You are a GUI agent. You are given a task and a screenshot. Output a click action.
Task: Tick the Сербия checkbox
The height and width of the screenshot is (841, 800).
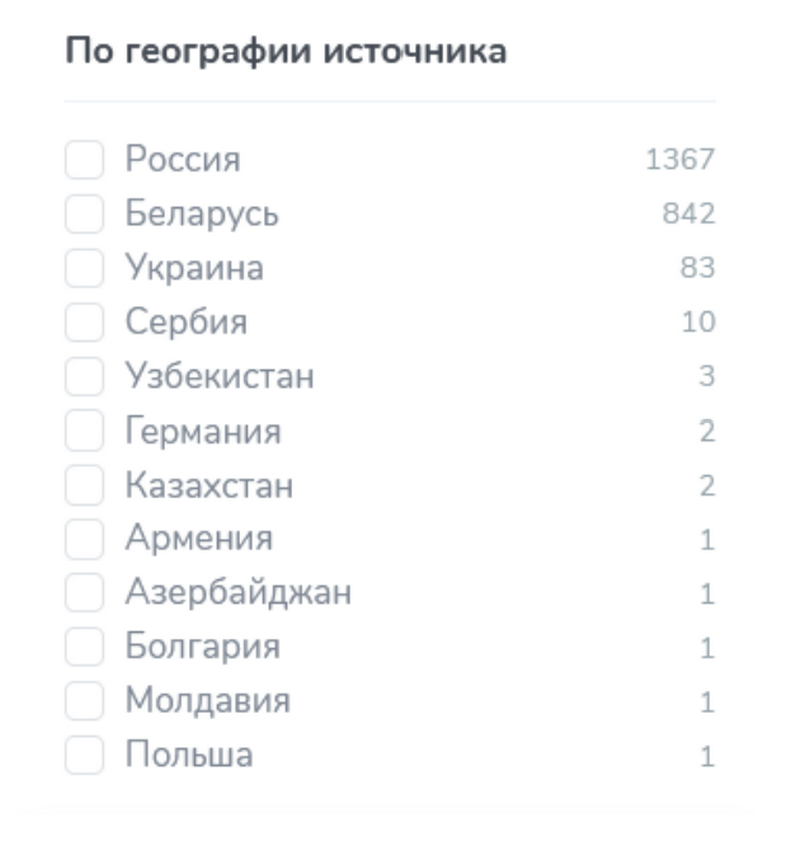tap(84, 322)
